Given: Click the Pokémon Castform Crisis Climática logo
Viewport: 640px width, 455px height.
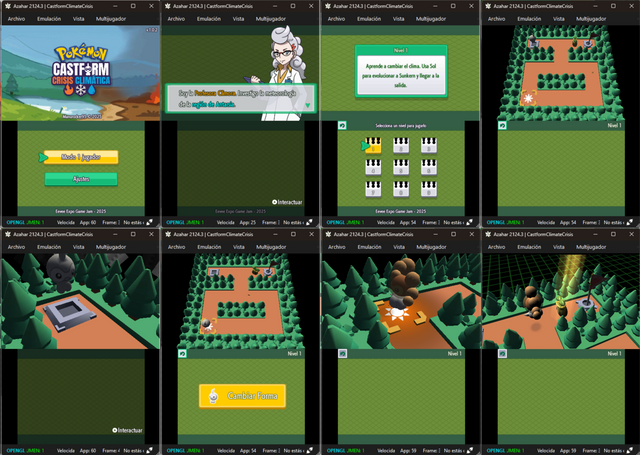Looking at the screenshot, I should tap(81, 69).
